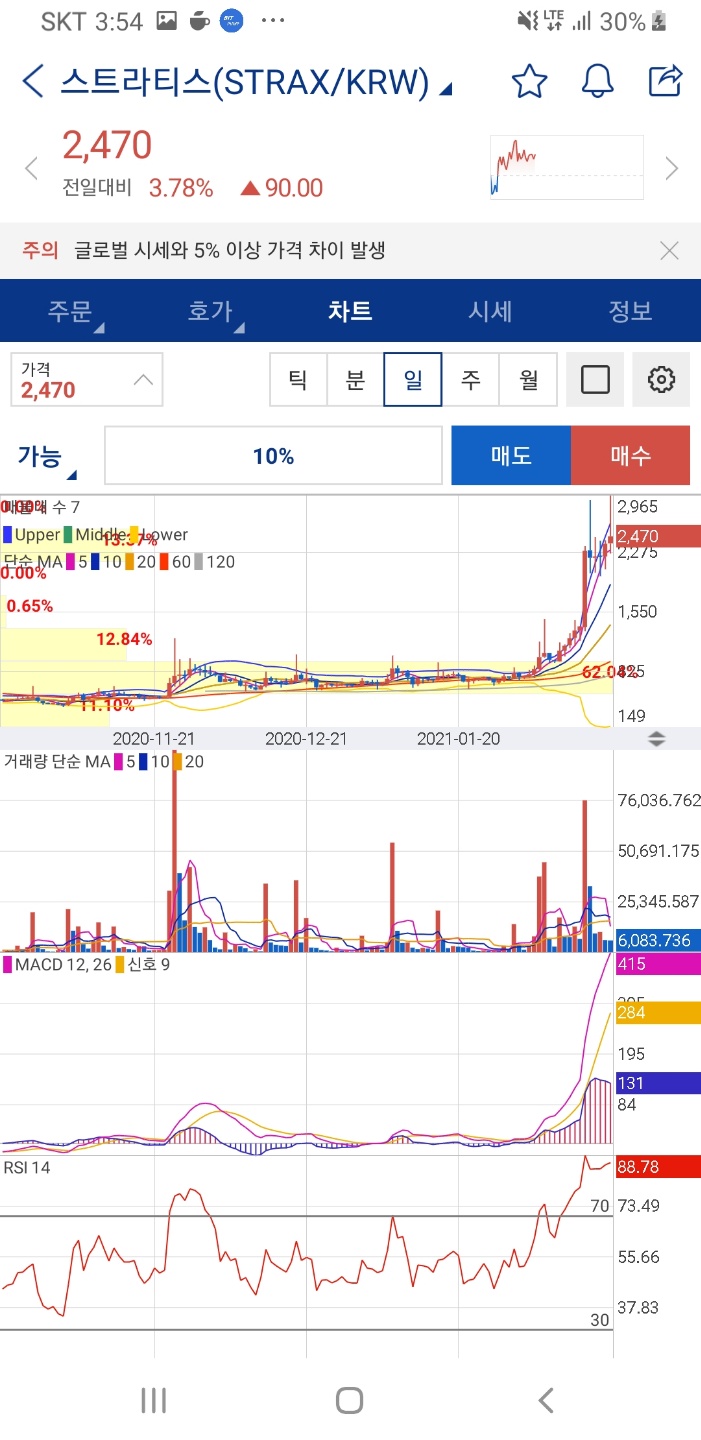Show the next coin with right chevron
The width and height of the screenshot is (701, 1440).
point(672,168)
